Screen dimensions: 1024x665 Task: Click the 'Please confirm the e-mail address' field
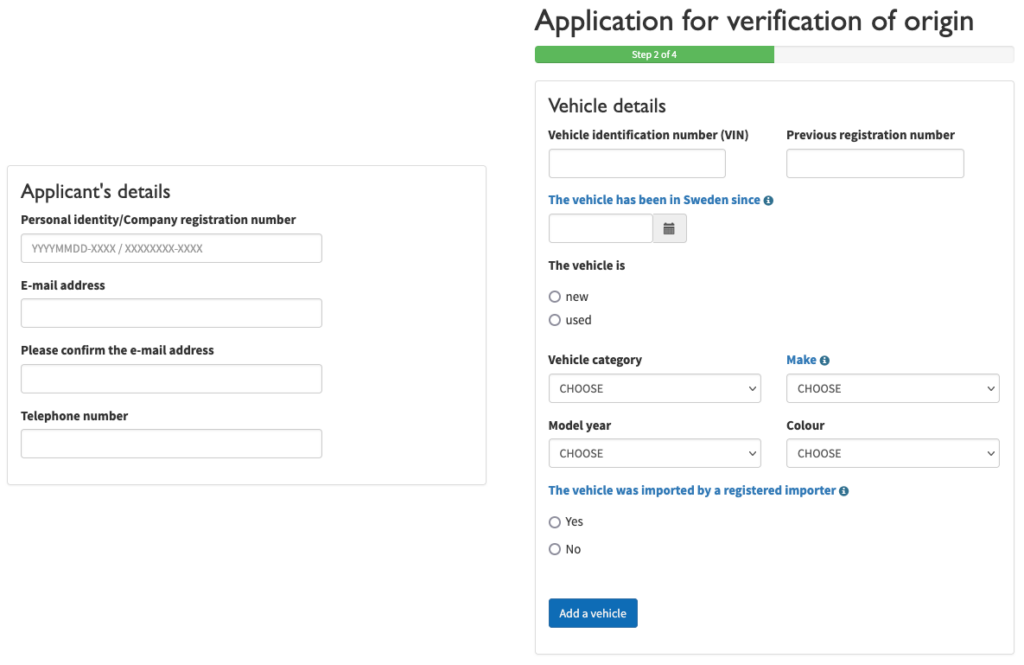[171, 379]
